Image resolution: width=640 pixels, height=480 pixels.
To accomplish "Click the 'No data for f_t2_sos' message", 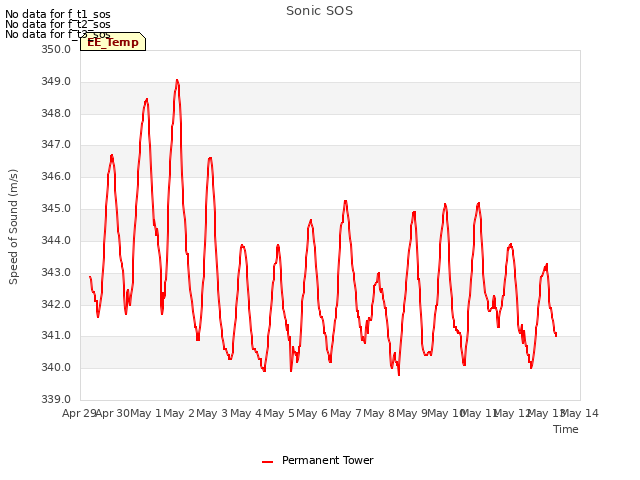I will click(58, 24).
